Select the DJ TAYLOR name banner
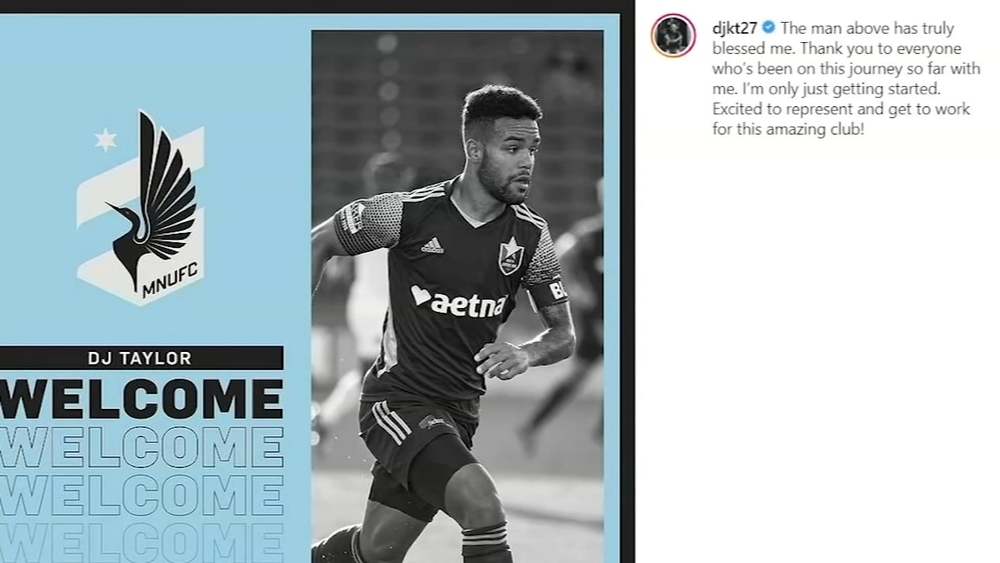 coord(142,358)
